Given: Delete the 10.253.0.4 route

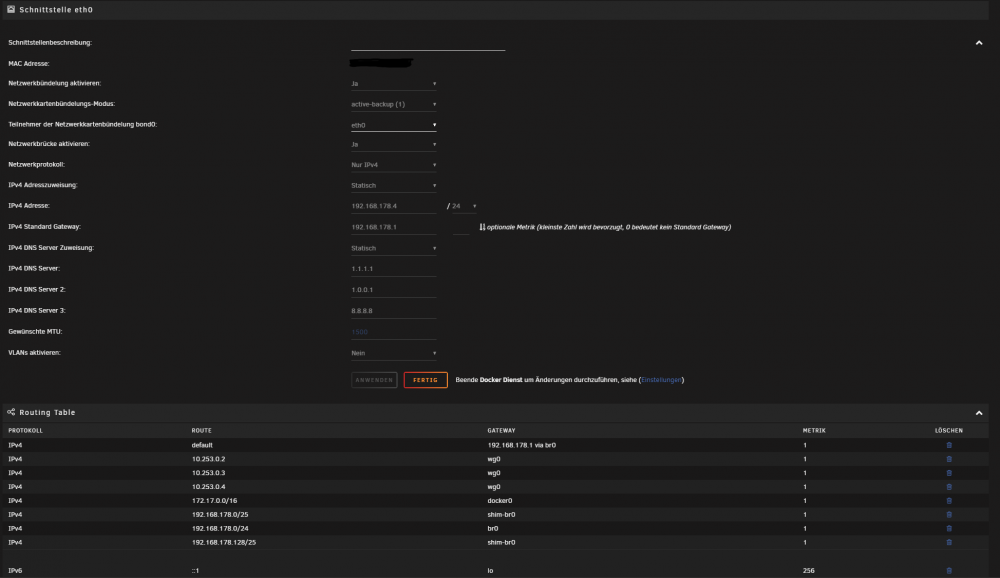Looking at the screenshot, I should coord(948,487).
